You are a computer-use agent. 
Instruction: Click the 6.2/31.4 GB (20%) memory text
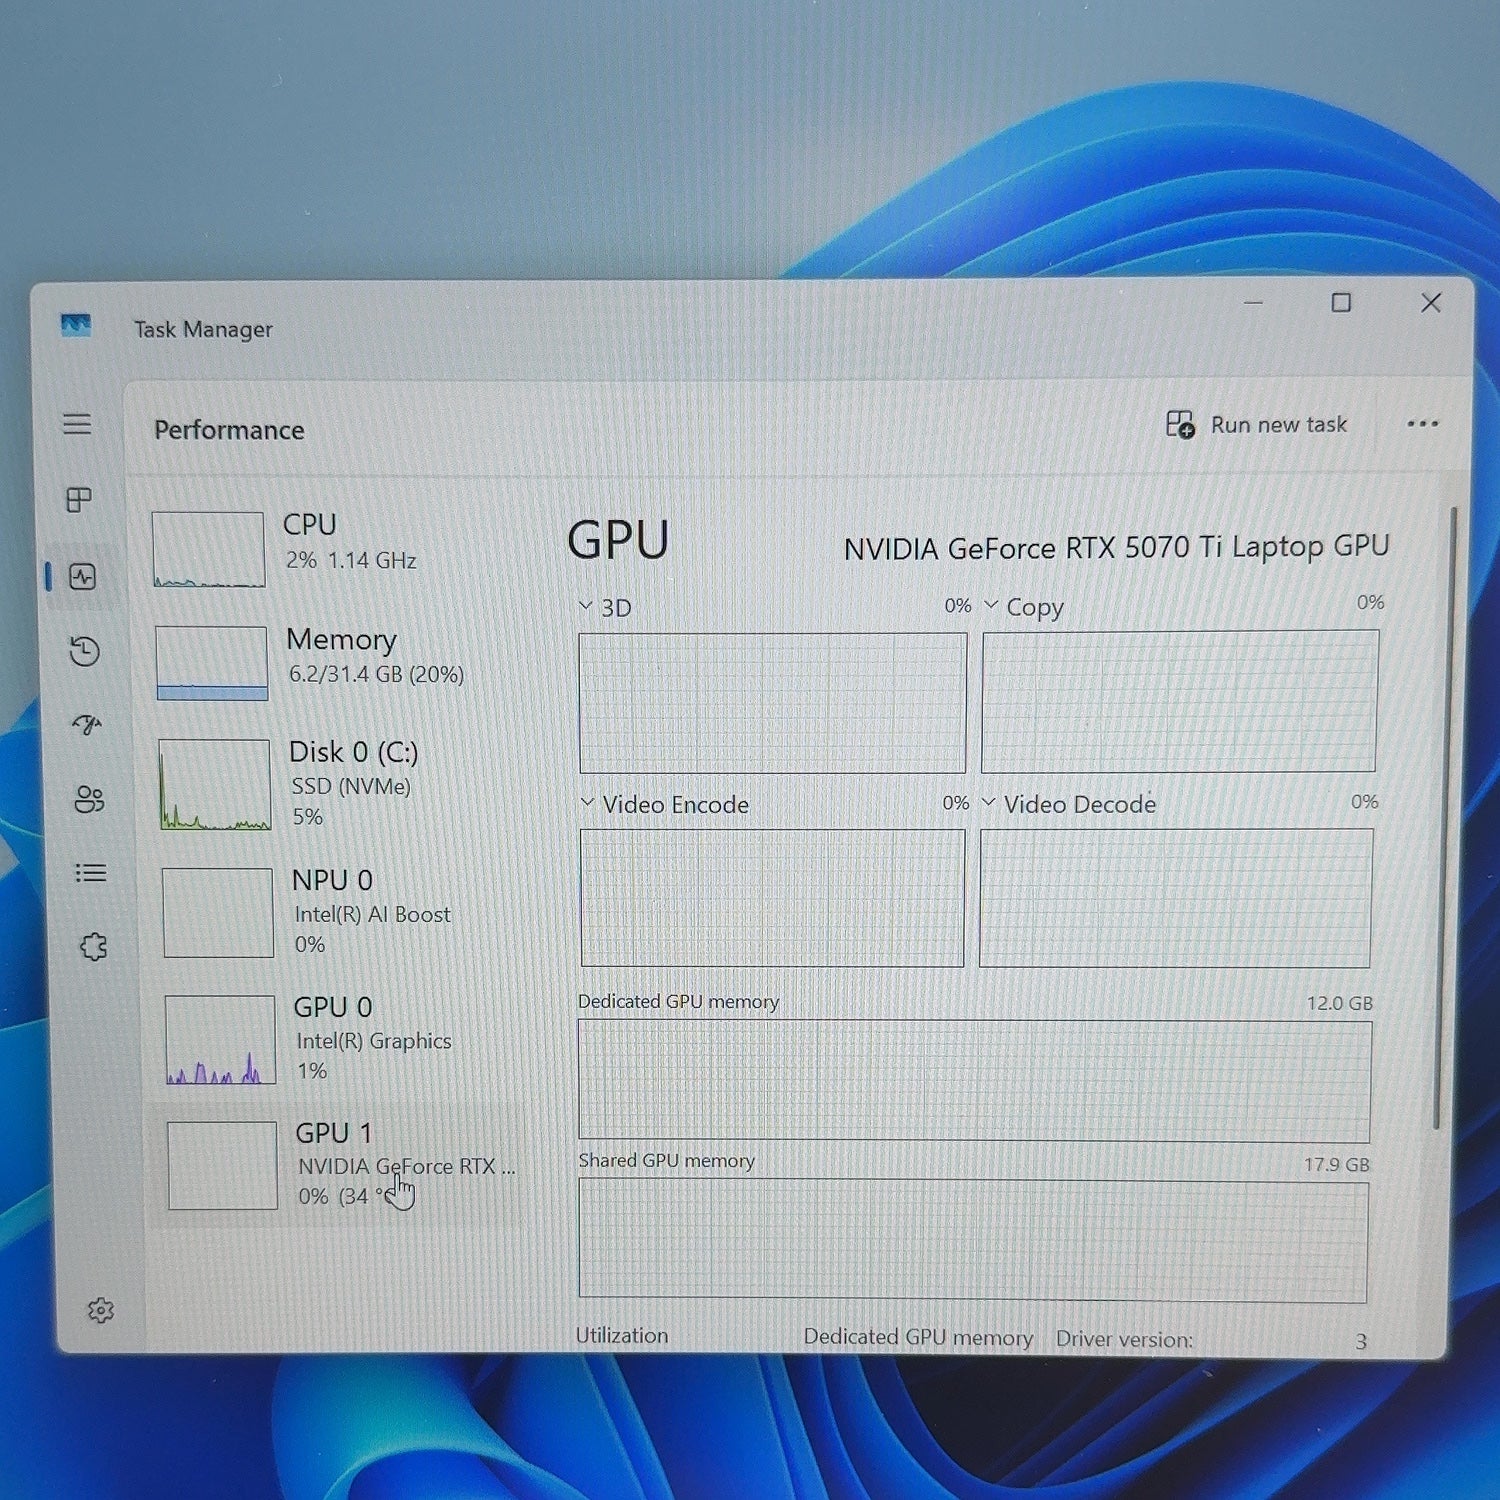[x=376, y=675]
